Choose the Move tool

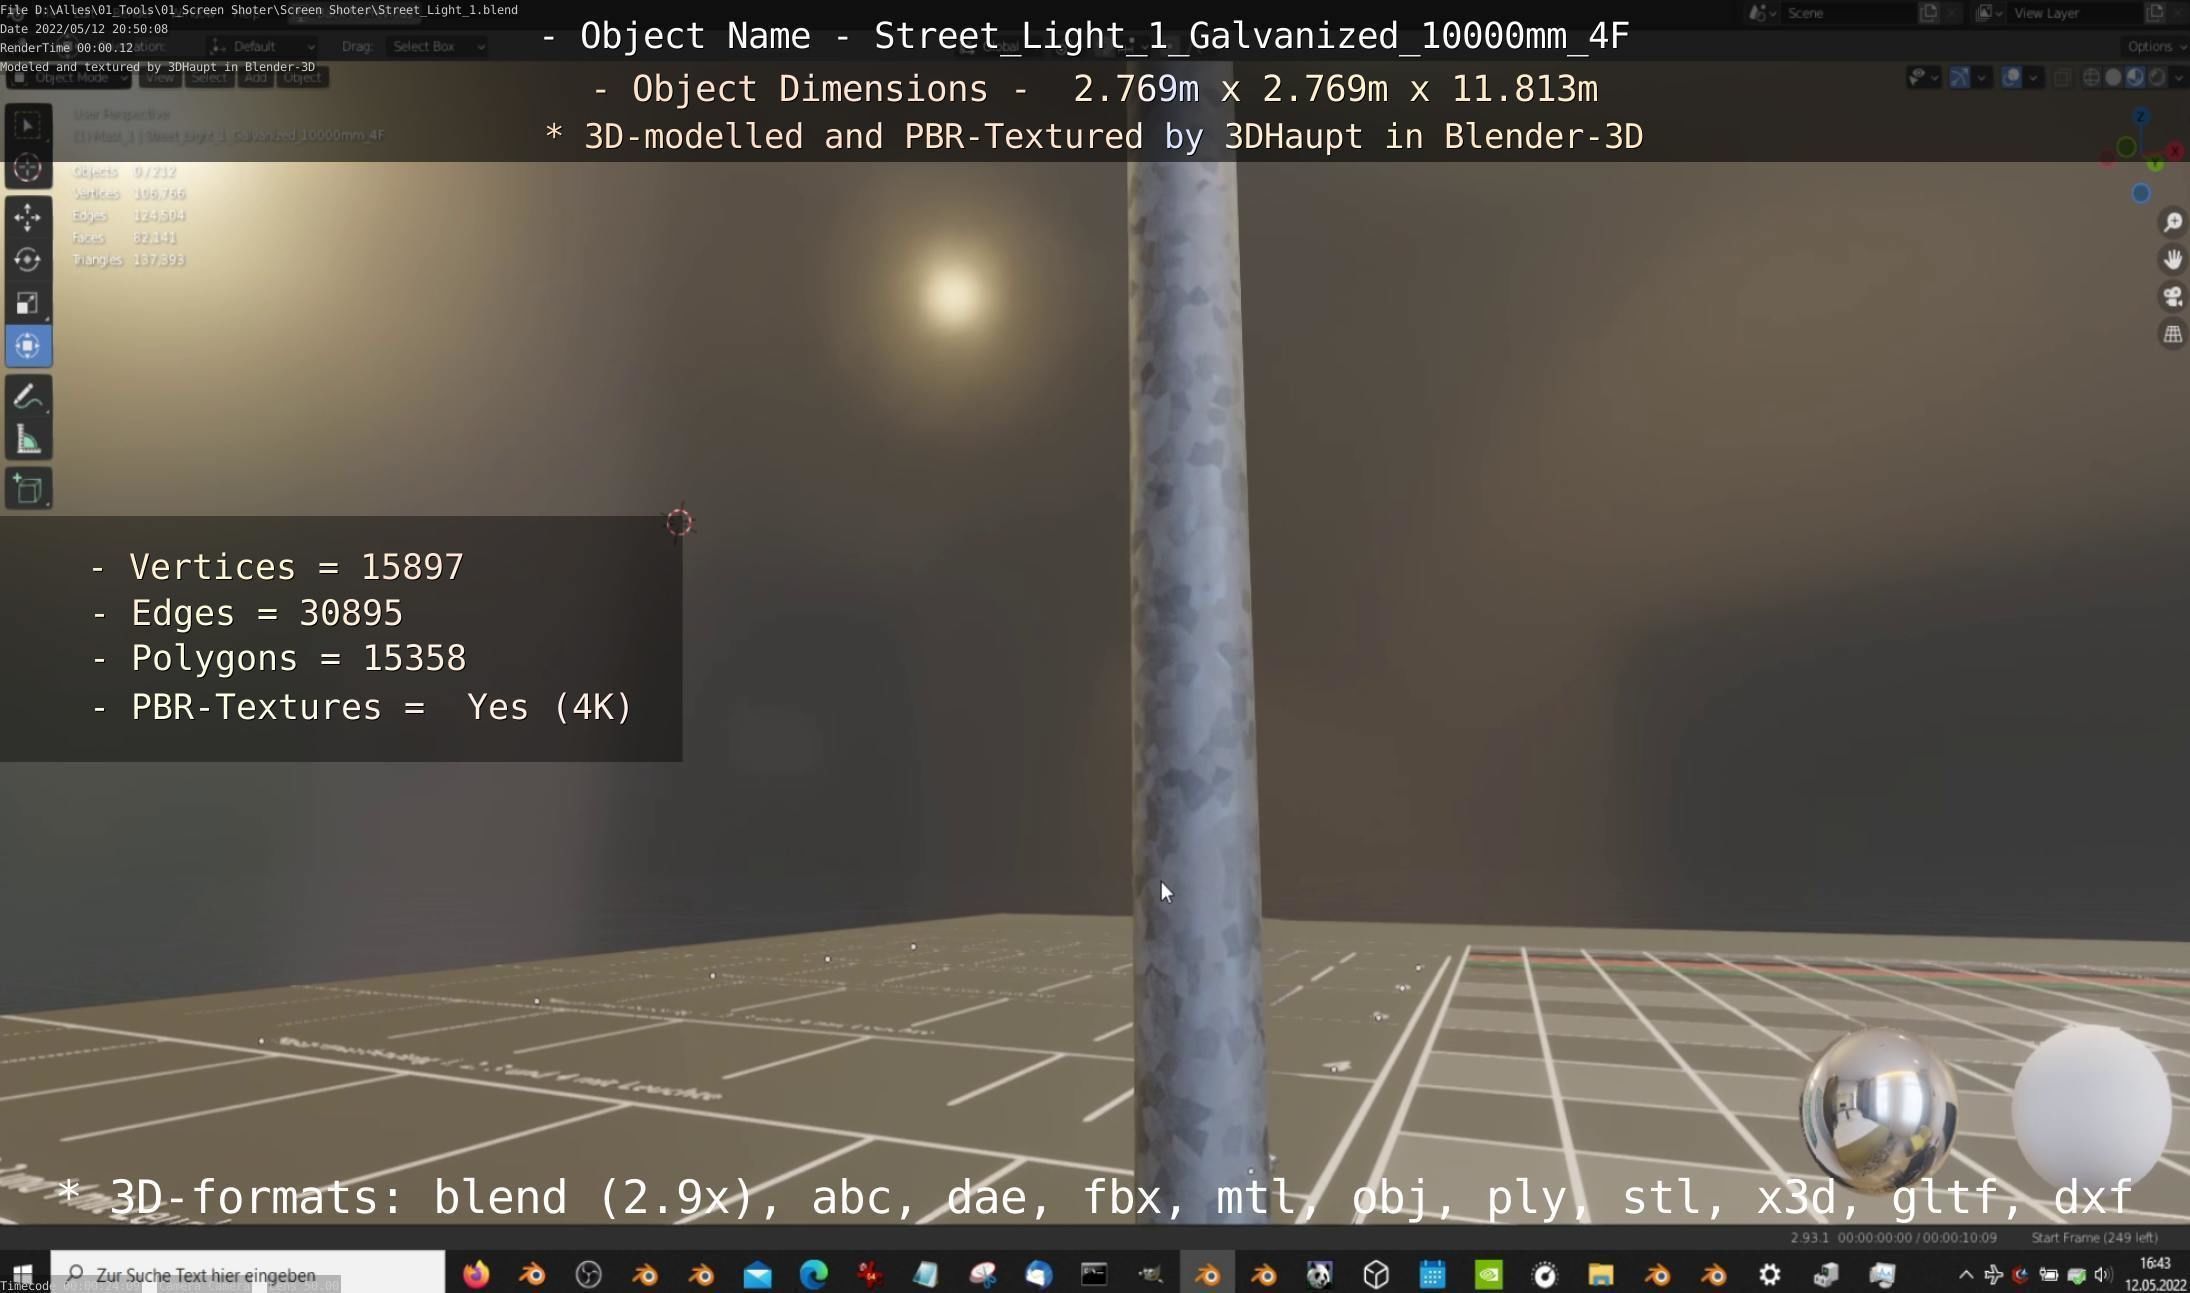click(28, 216)
